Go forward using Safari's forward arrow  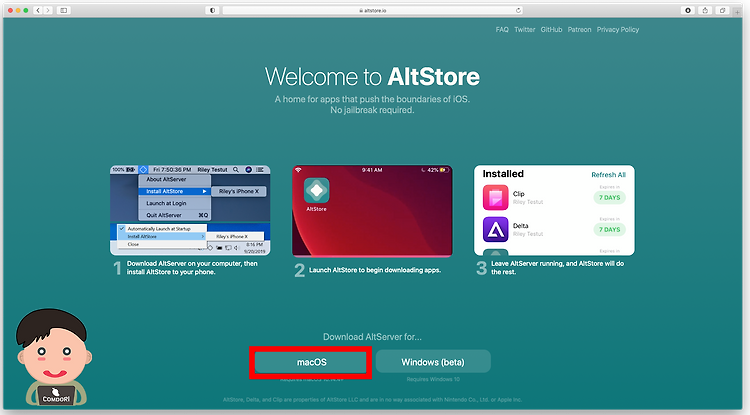click(x=48, y=10)
